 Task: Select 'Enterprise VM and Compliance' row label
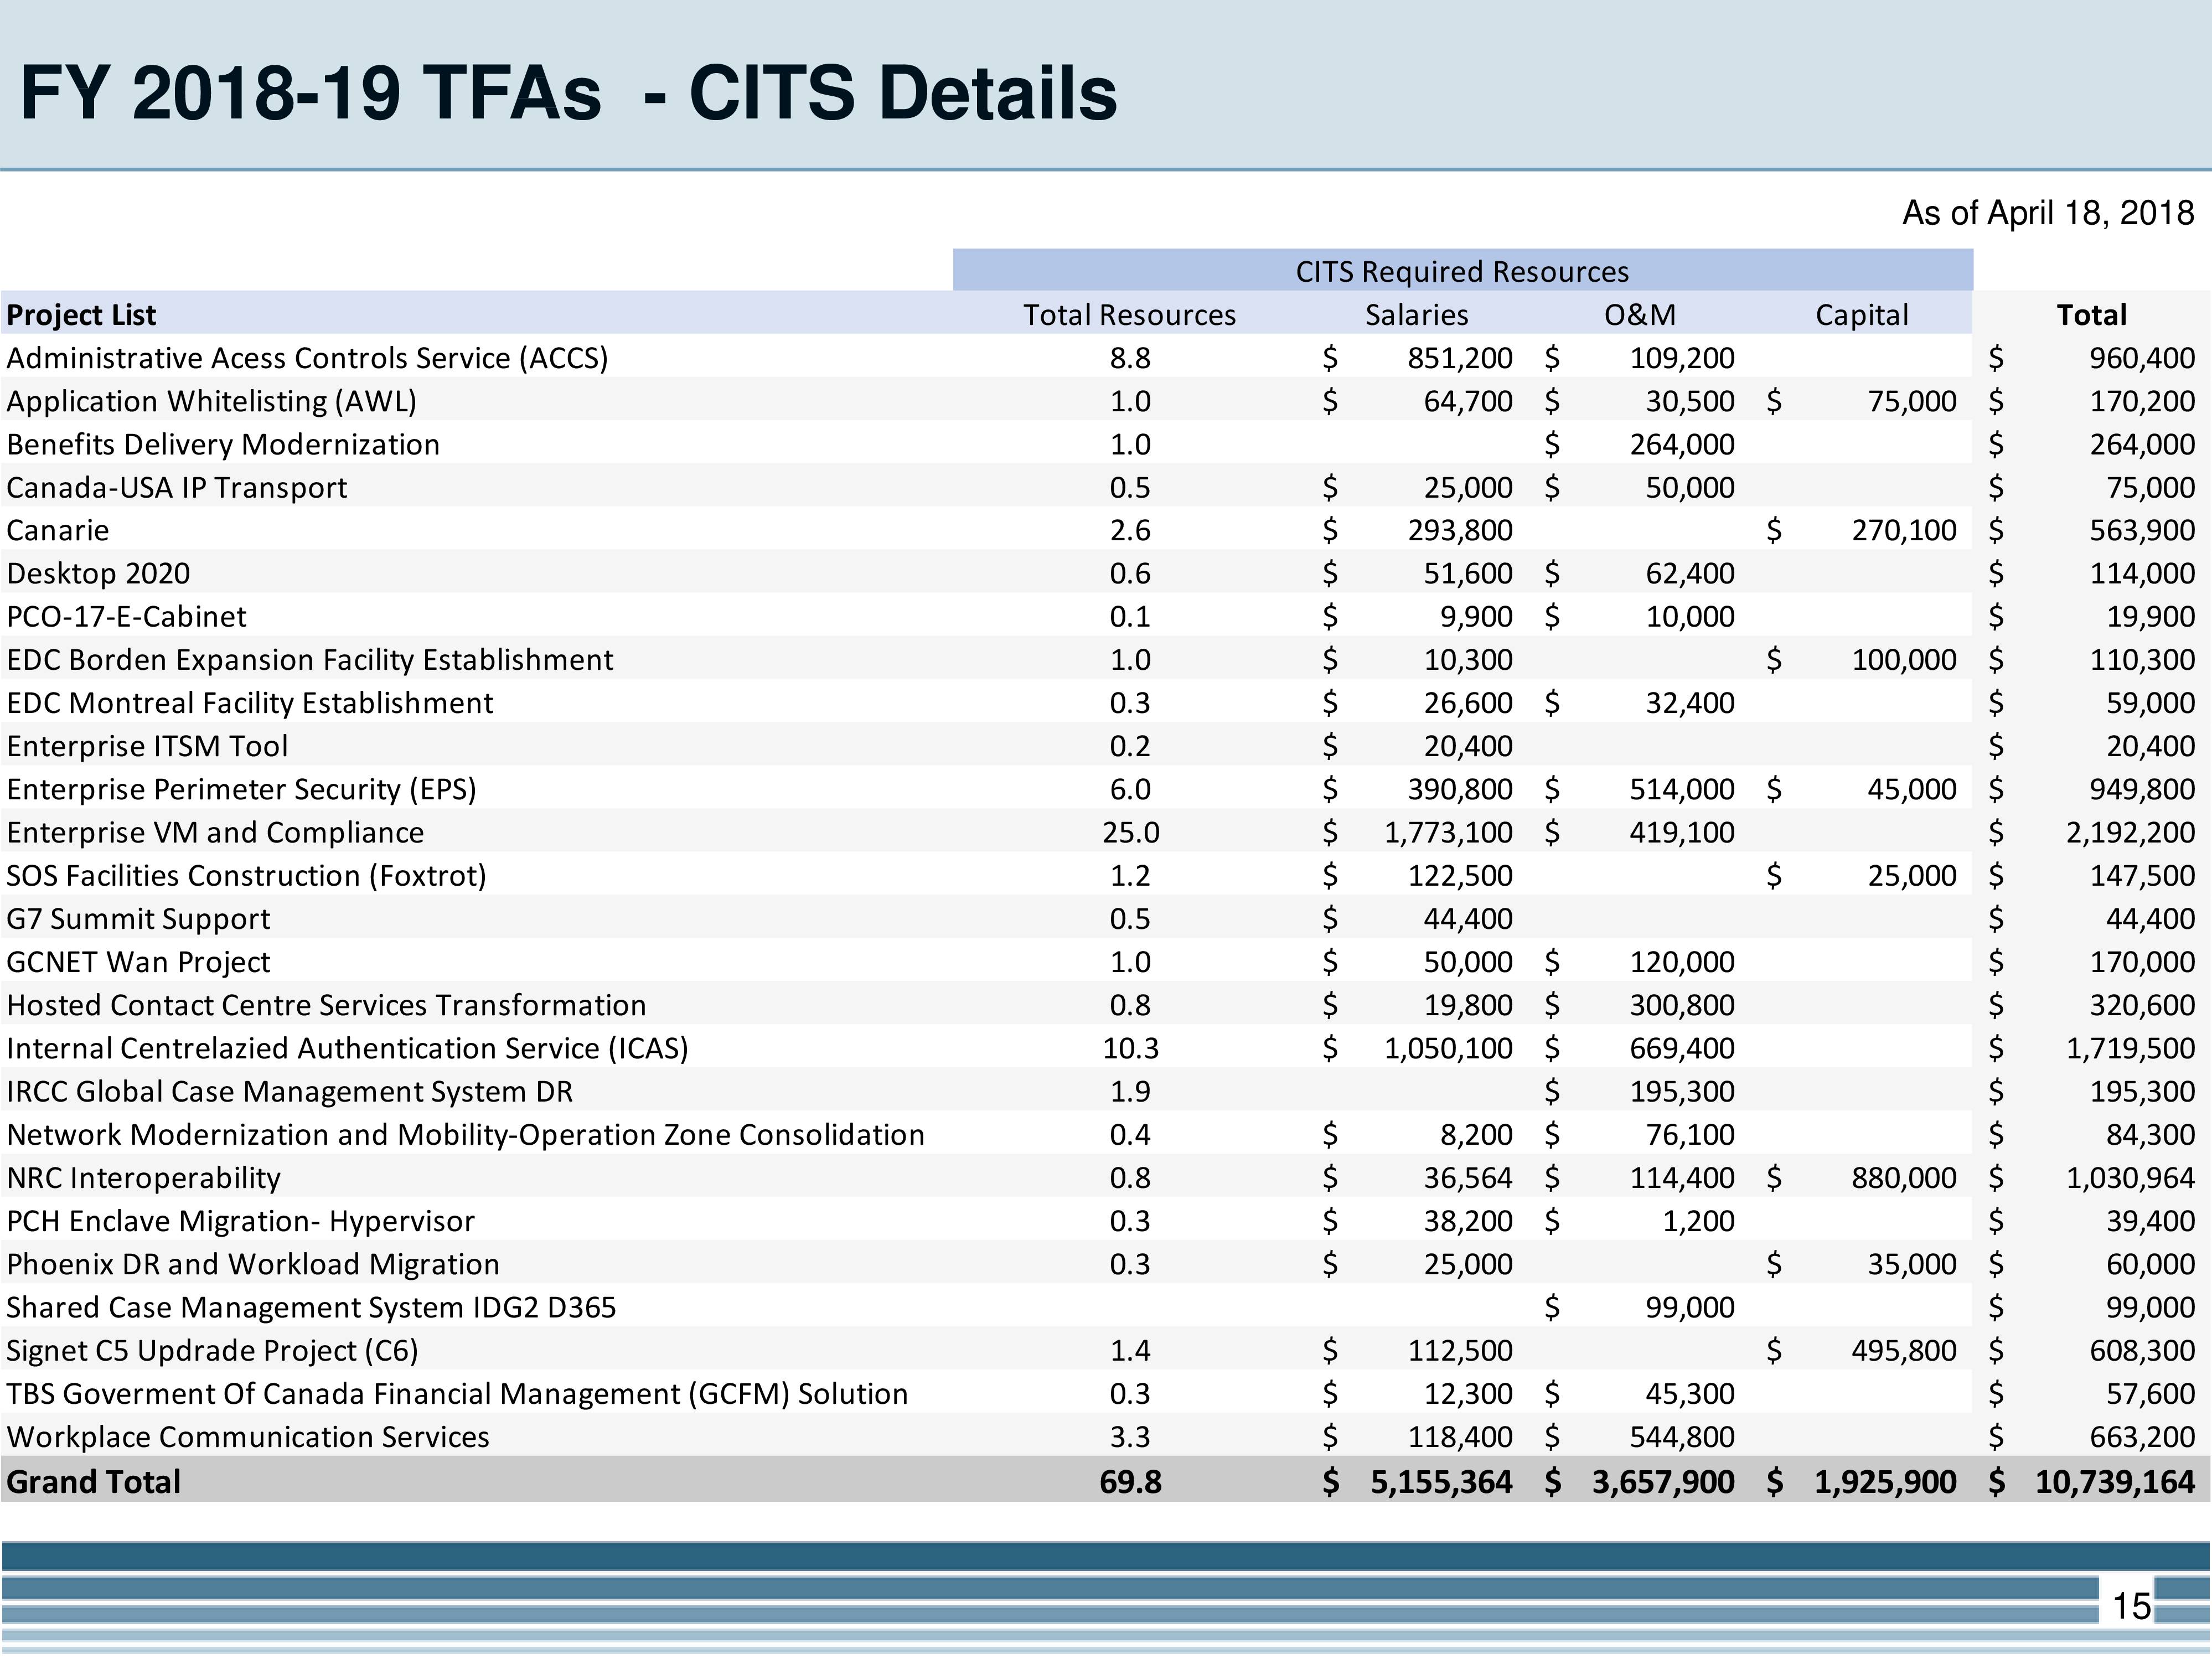[x=215, y=832]
